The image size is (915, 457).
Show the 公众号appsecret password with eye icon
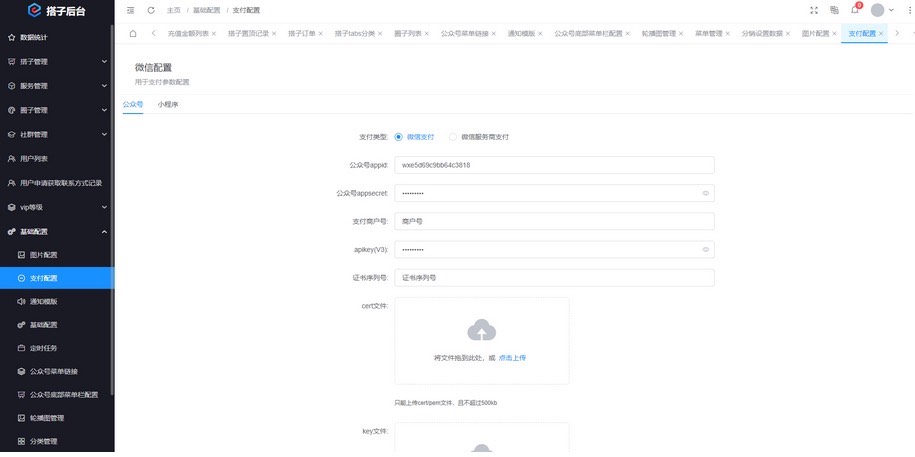pos(705,193)
